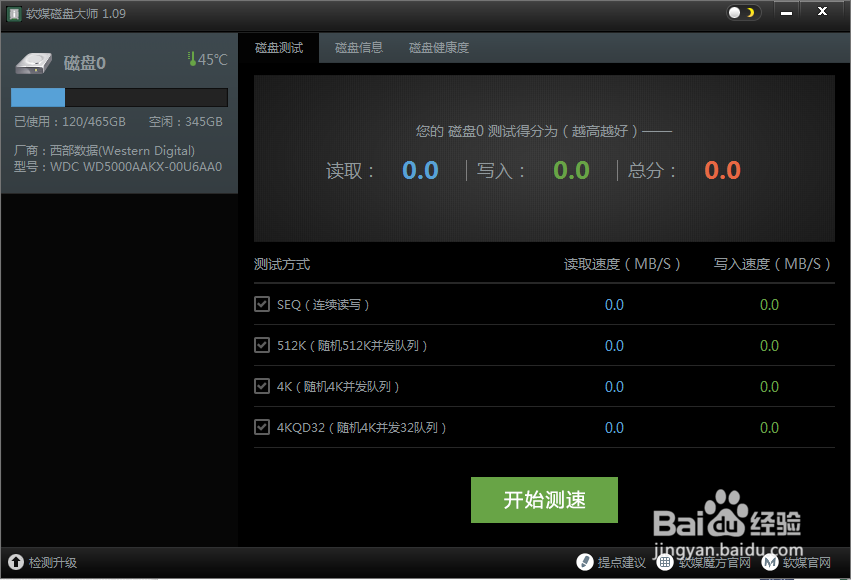Uncheck the 4KQD32 queue test checkbox
This screenshot has width=851, height=580.
(x=262, y=427)
